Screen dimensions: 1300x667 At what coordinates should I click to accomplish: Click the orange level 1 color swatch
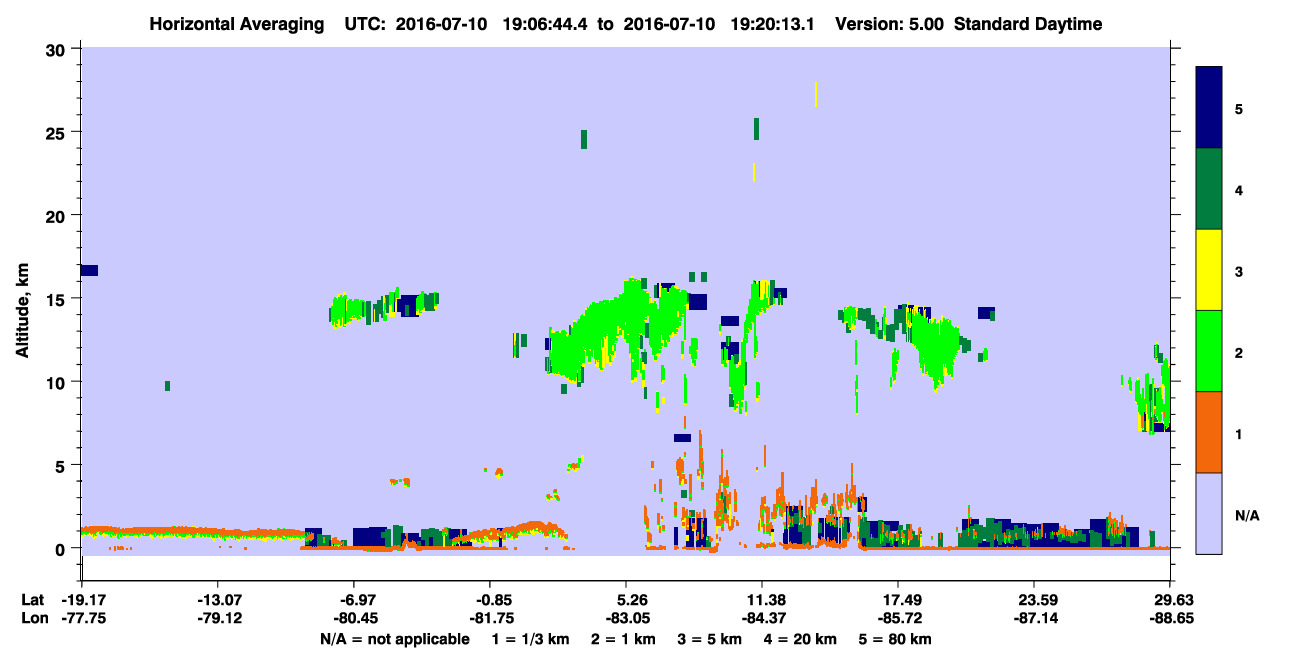pyautogui.click(x=1209, y=432)
